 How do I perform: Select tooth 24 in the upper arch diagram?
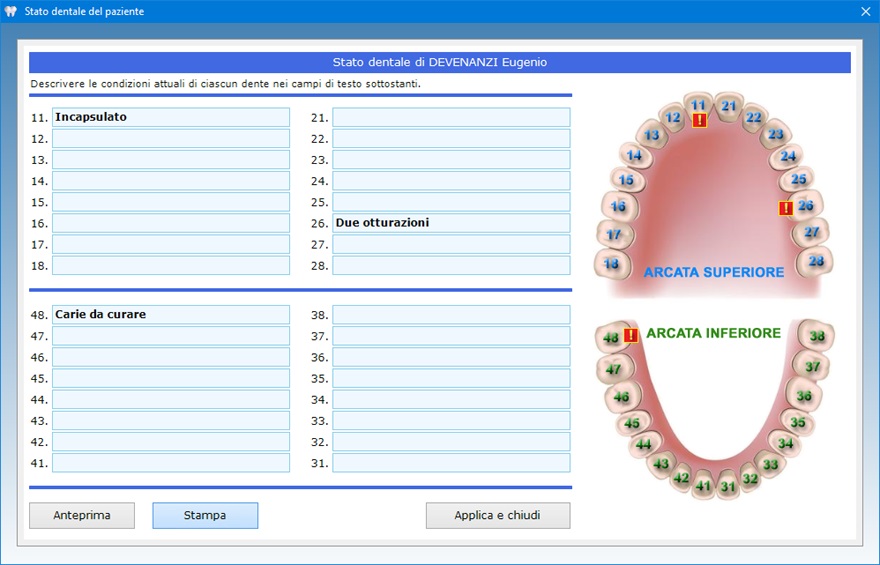(787, 156)
